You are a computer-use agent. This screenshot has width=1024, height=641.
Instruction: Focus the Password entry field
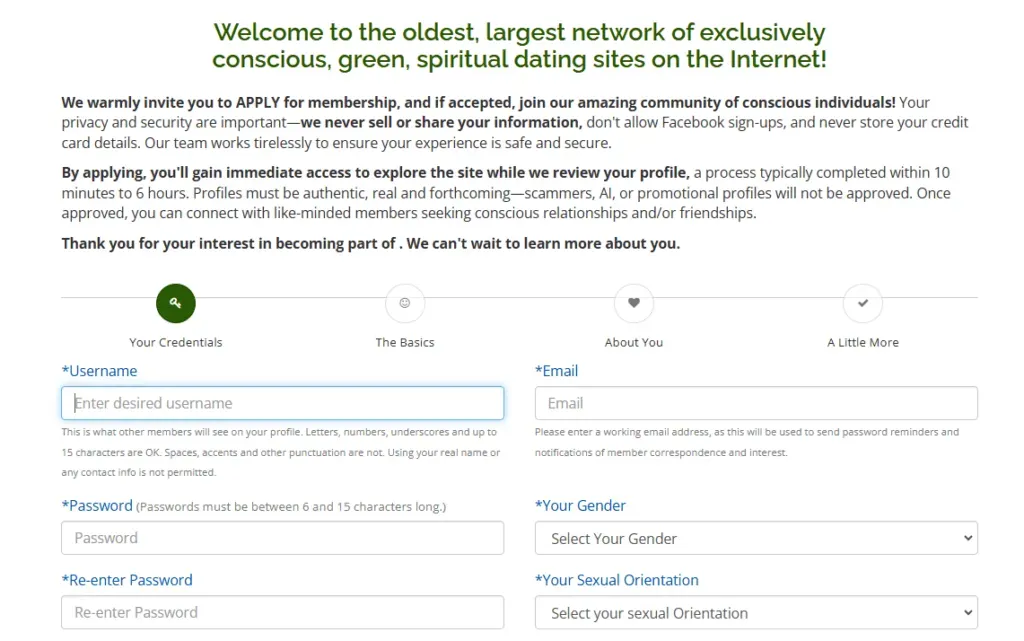tap(282, 538)
